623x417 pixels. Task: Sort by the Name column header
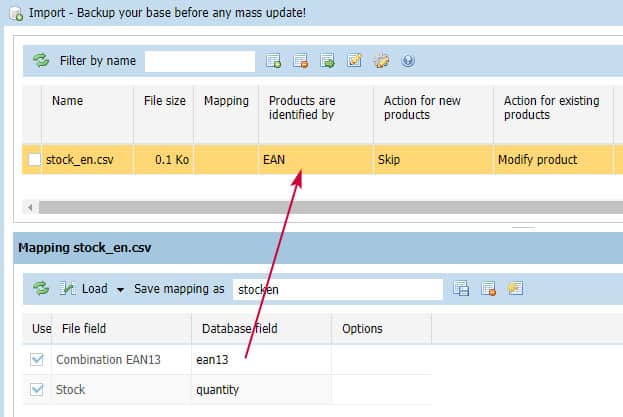click(x=68, y=101)
